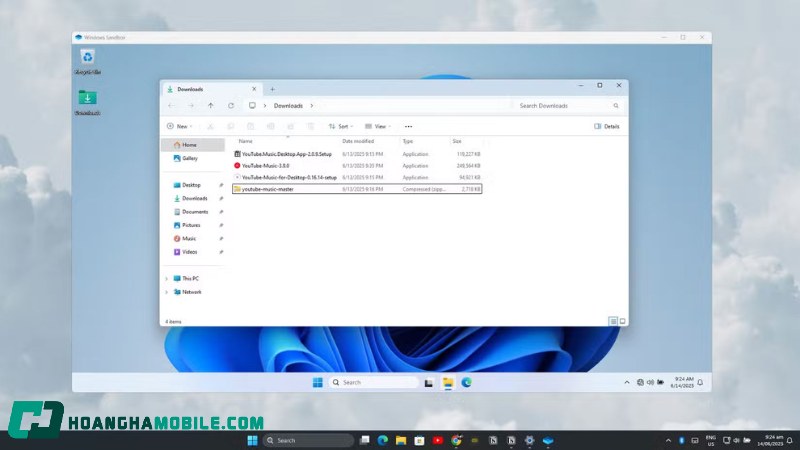This screenshot has height=450, width=800.
Task: Click the Recycle Bin desktop icon in Sandbox
Action: (88, 58)
